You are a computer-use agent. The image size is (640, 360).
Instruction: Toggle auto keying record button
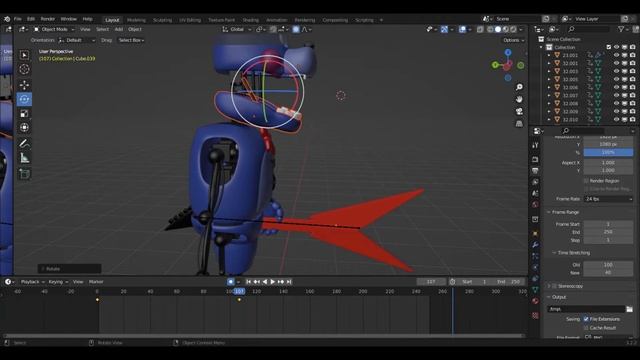(x=231, y=282)
